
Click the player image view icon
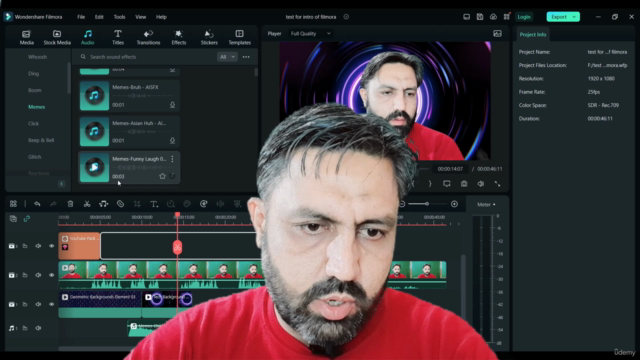pyautogui.click(x=497, y=33)
